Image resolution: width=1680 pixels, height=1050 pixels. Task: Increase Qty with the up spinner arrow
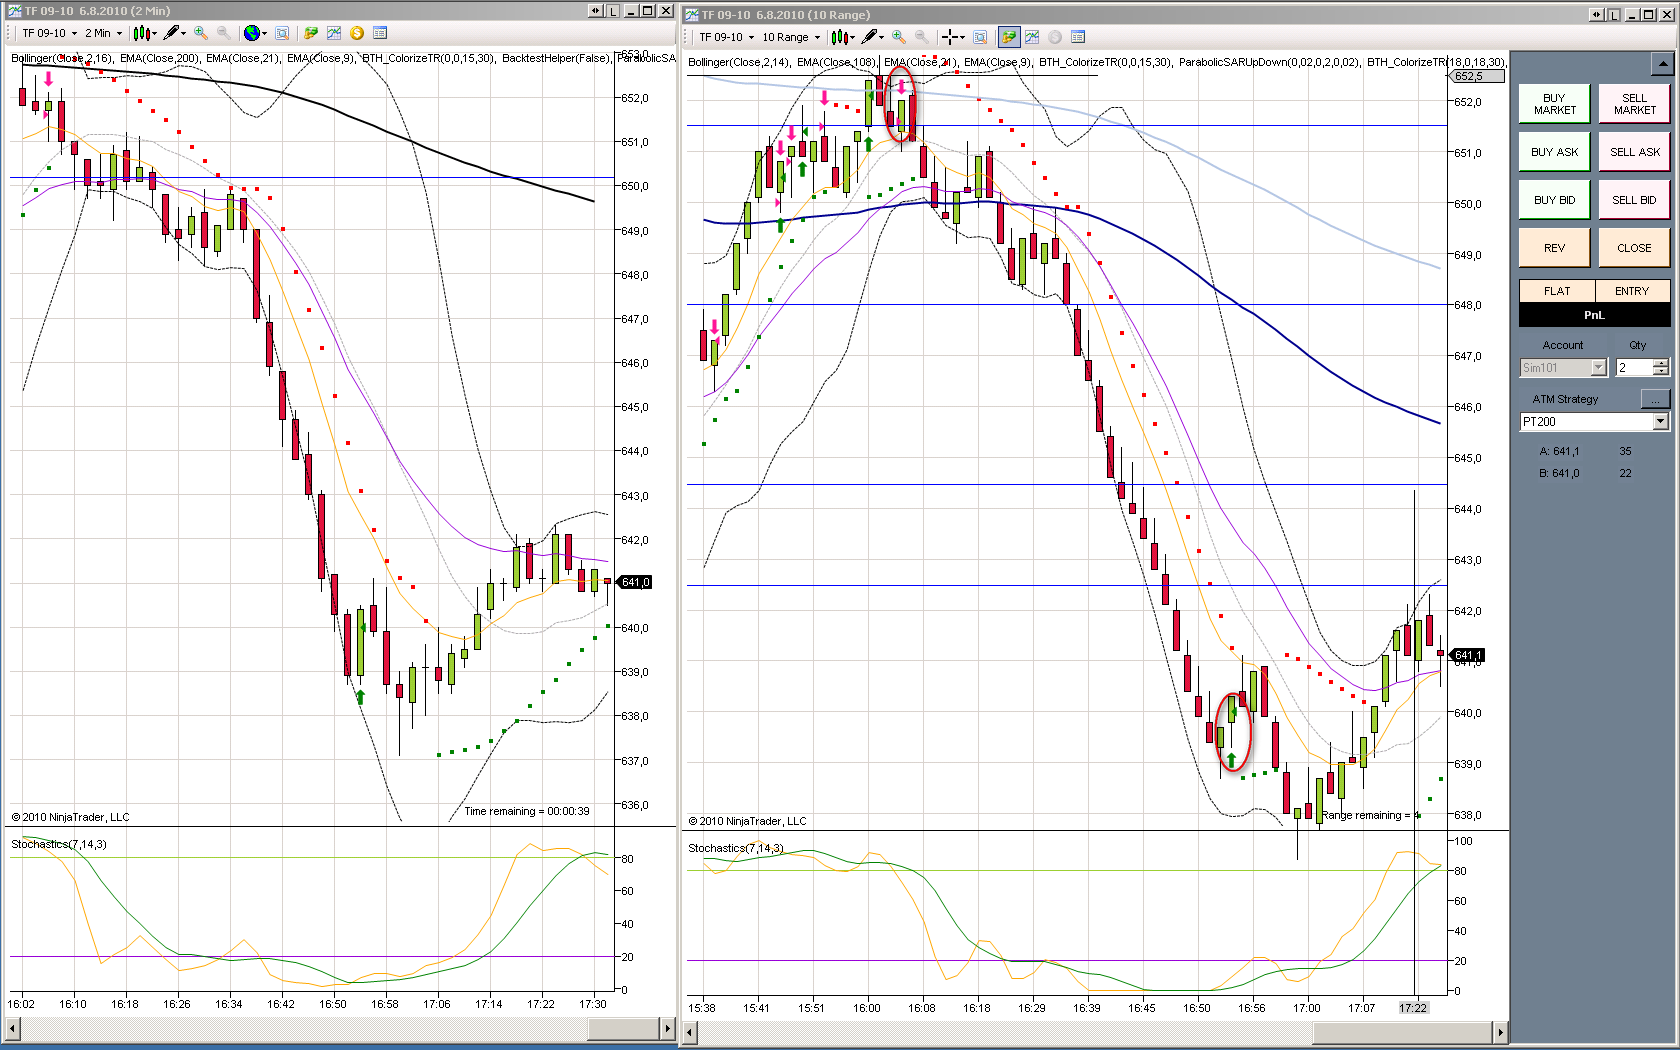click(1661, 364)
